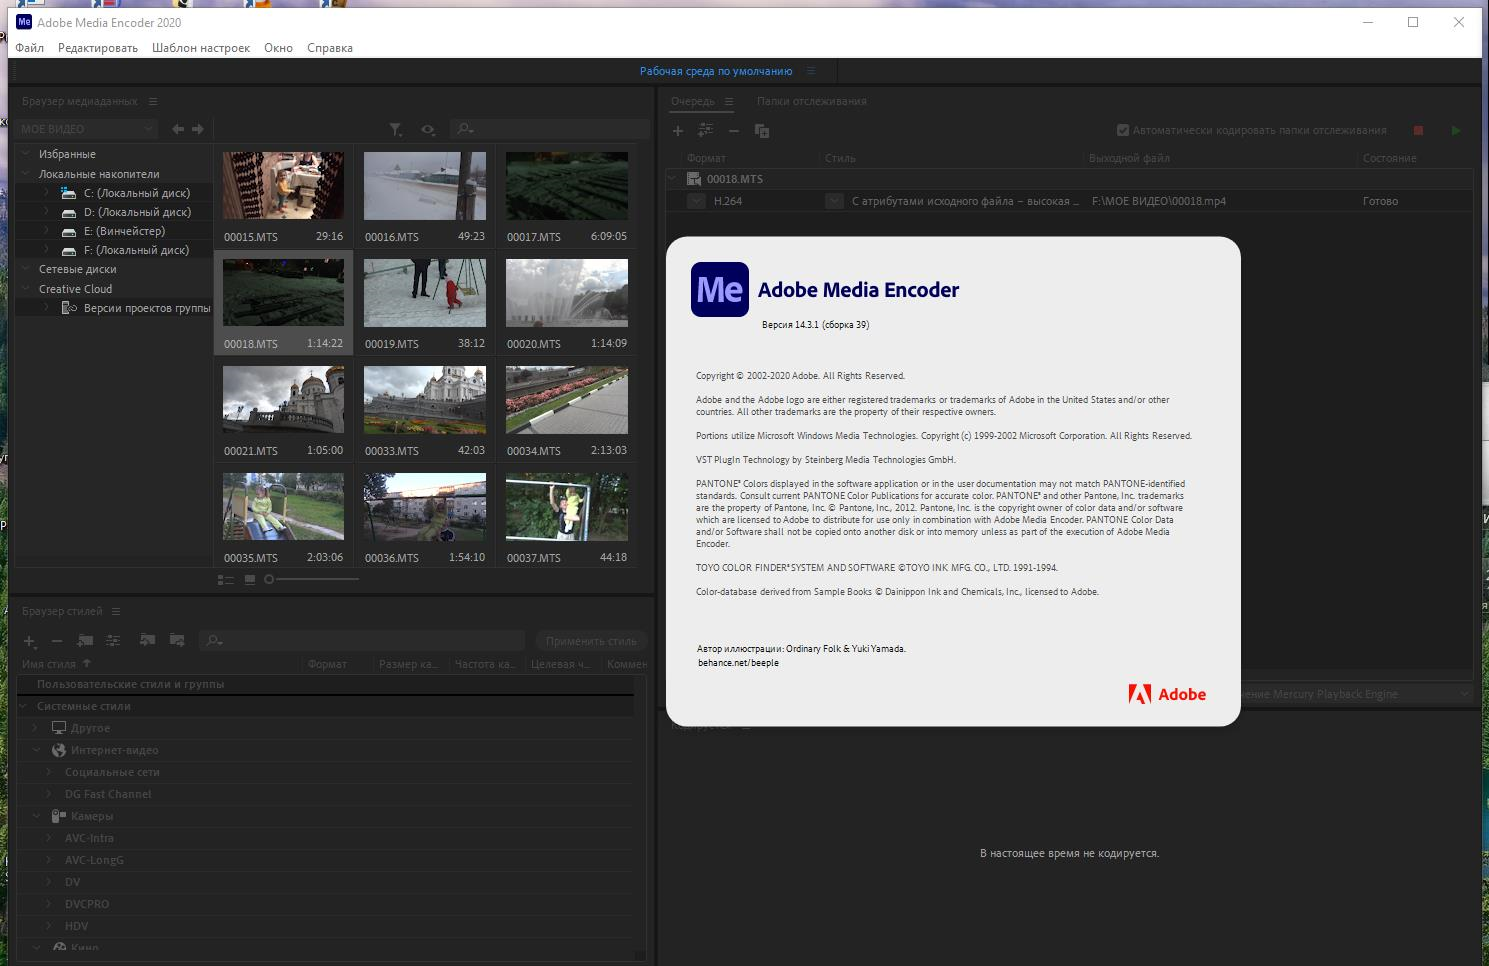Open the ingest view eye icon menu

[x=429, y=129]
